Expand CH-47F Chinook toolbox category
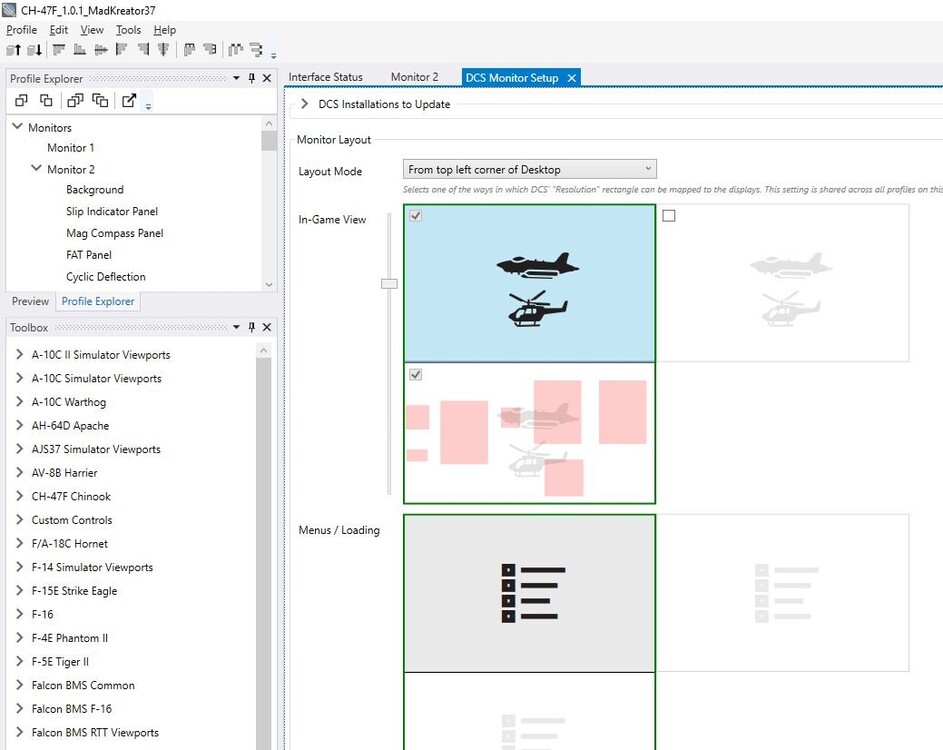The width and height of the screenshot is (943, 750). pyautogui.click(x=19, y=496)
